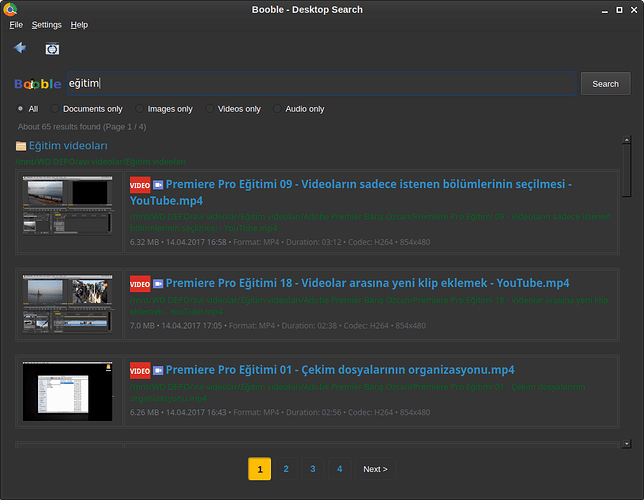This screenshot has height=500, width=644.
Task: Click the camera file icon of Premiere Pro Eğitimi 09
Action: [x=158, y=185]
